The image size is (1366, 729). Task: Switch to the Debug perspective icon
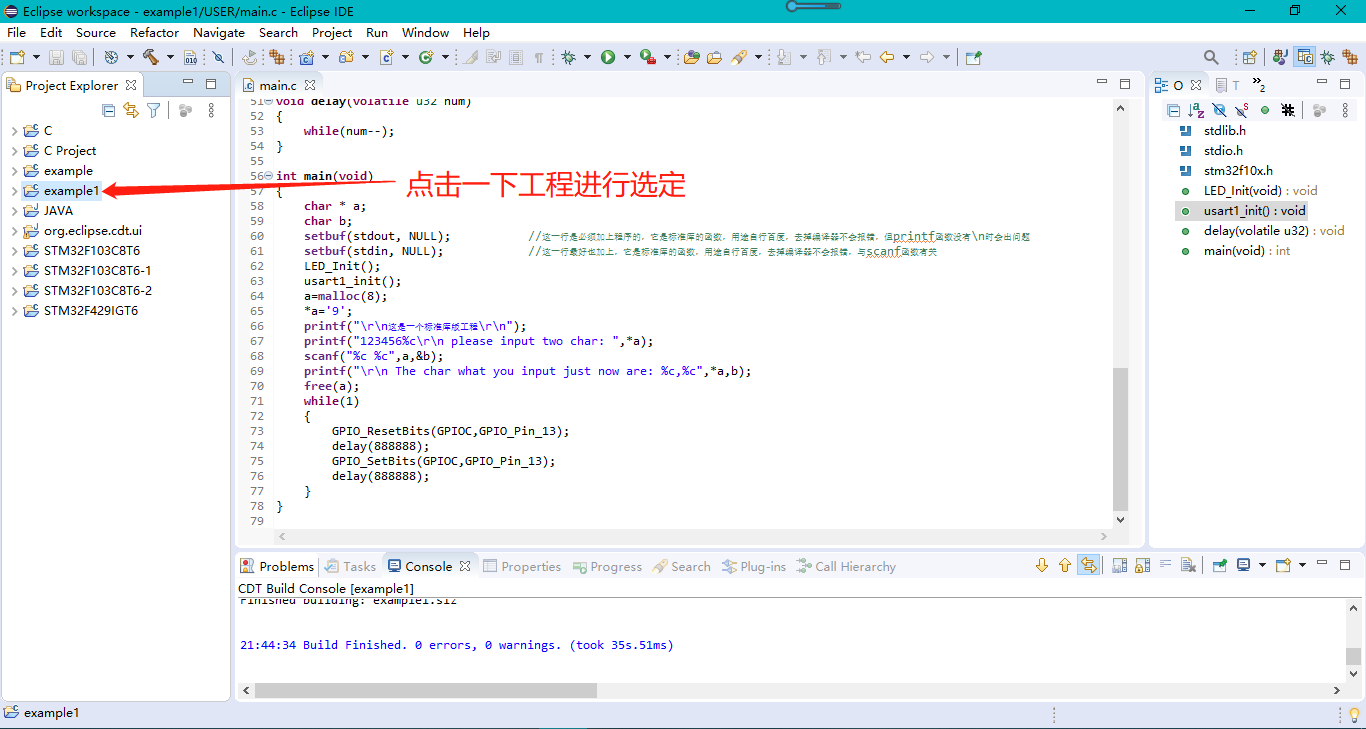coord(1327,58)
